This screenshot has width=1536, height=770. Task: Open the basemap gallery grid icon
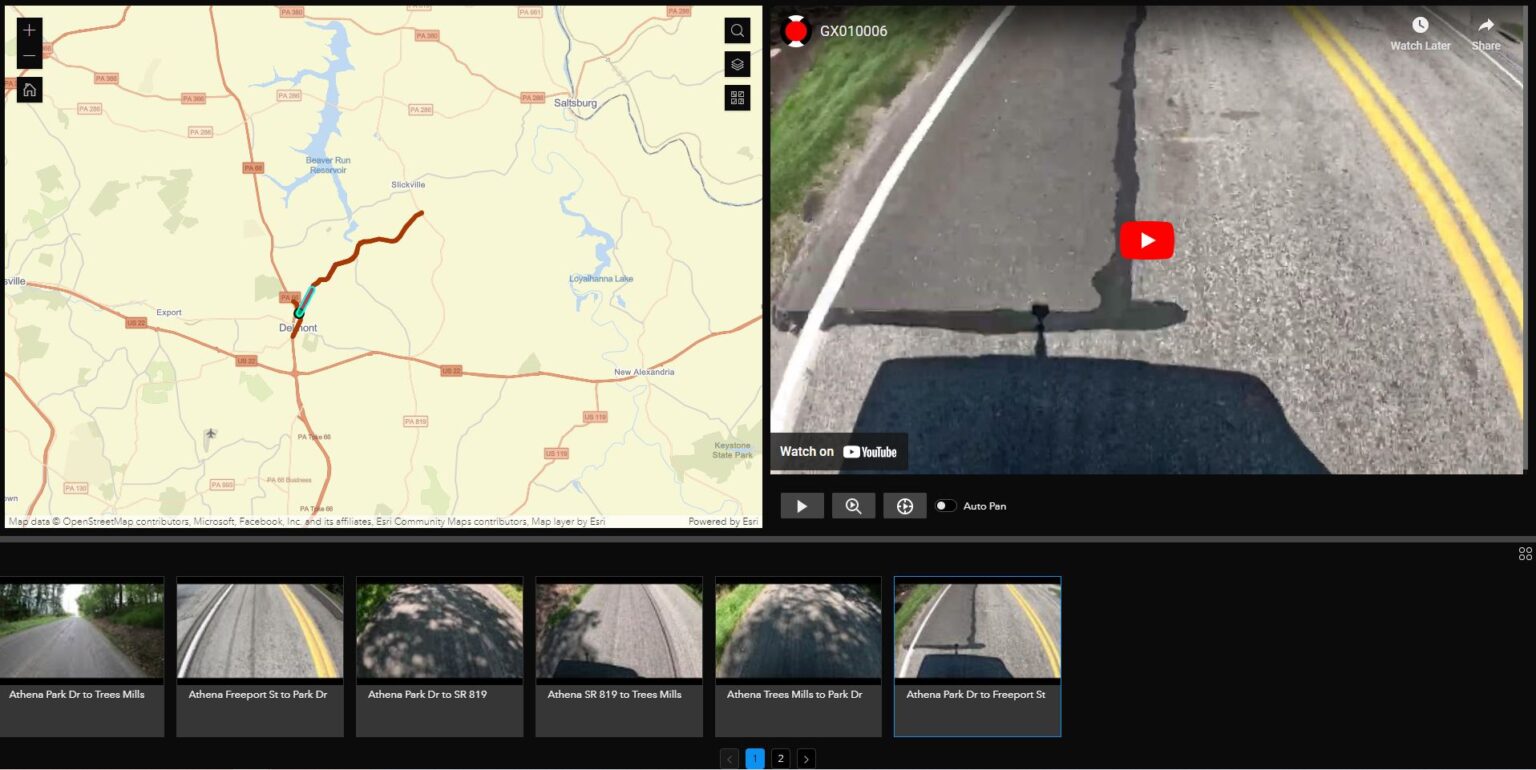737,97
